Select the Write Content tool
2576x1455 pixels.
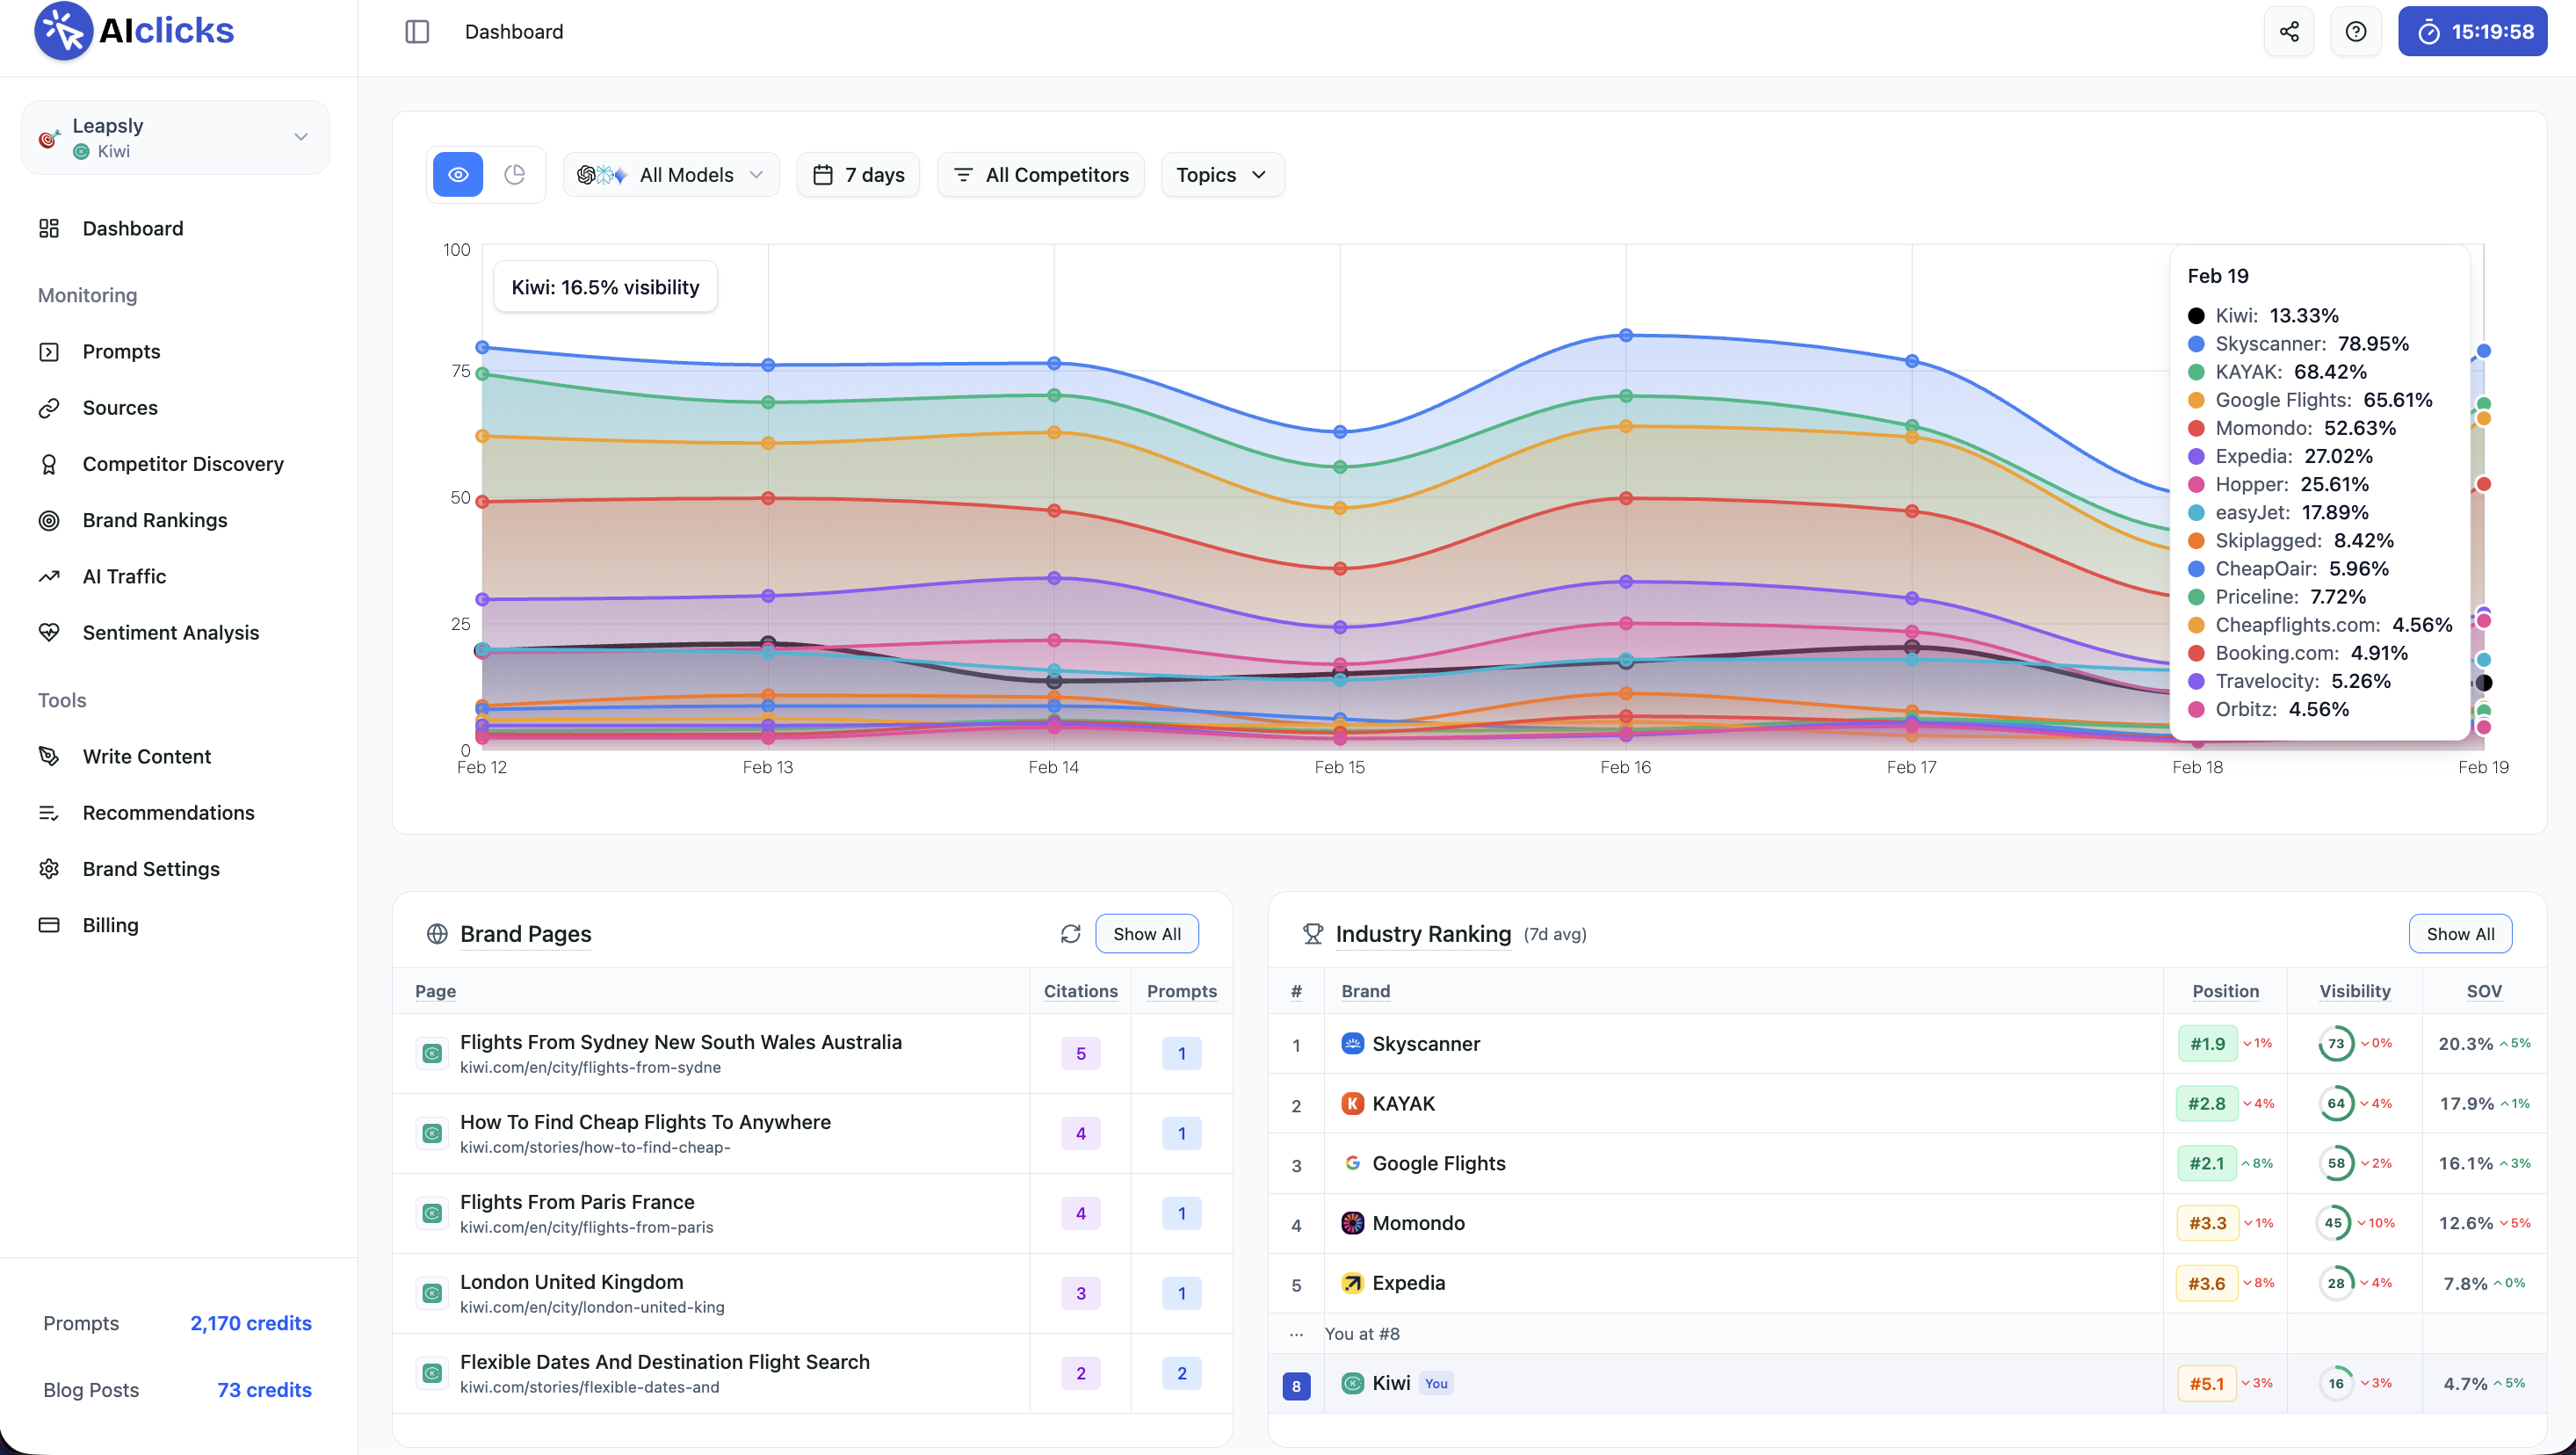146,756
